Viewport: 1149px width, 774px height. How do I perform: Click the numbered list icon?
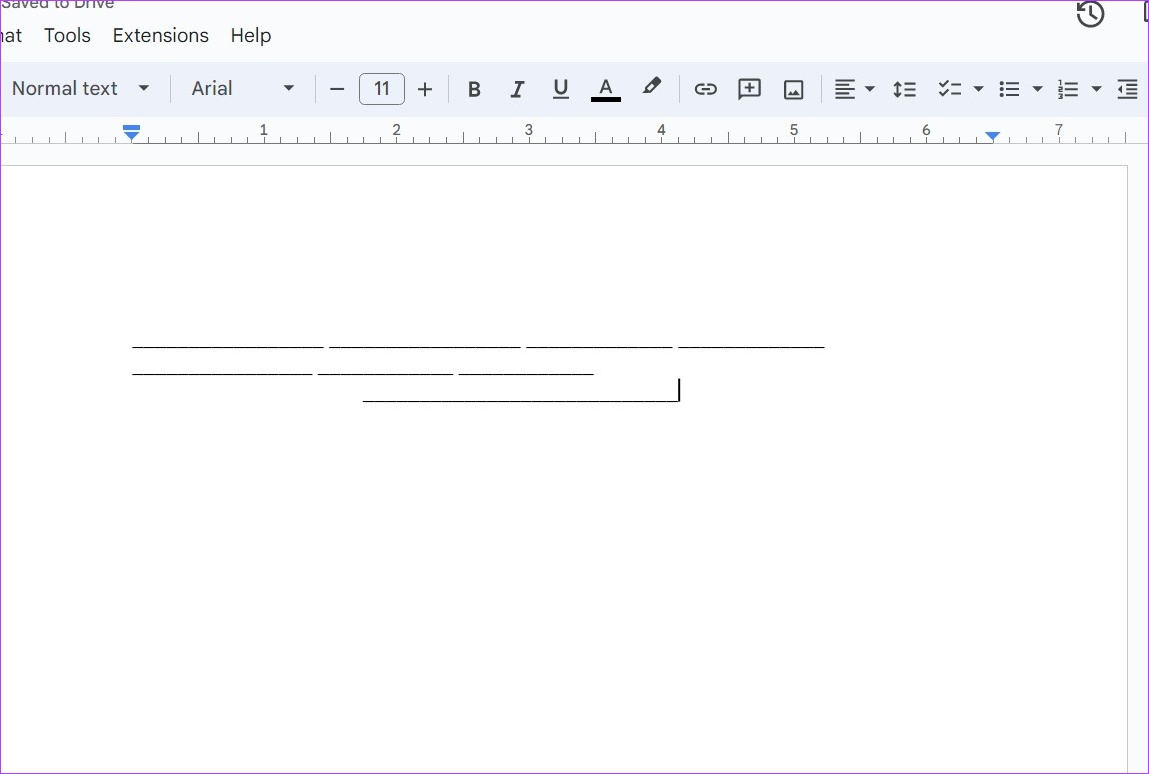tap(1068, 89)
